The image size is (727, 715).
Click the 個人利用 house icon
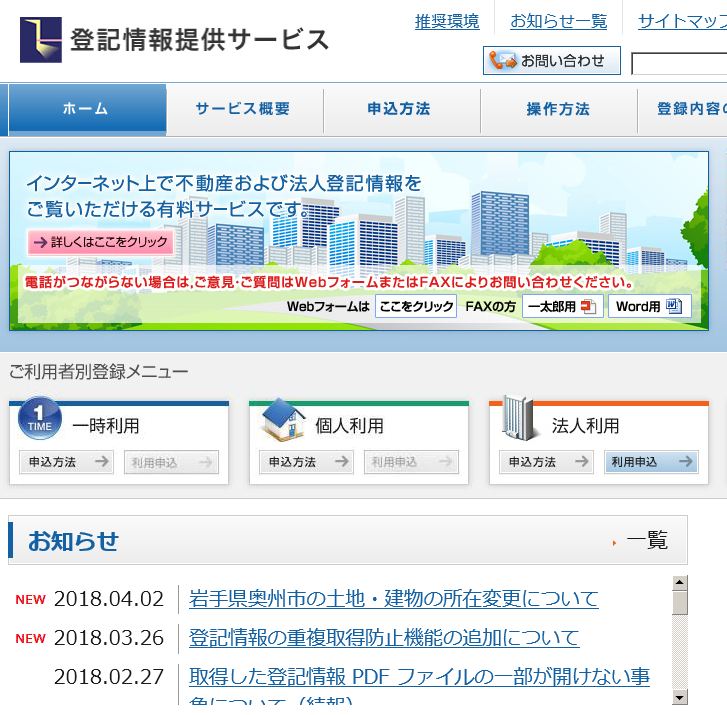click(282, 421)
